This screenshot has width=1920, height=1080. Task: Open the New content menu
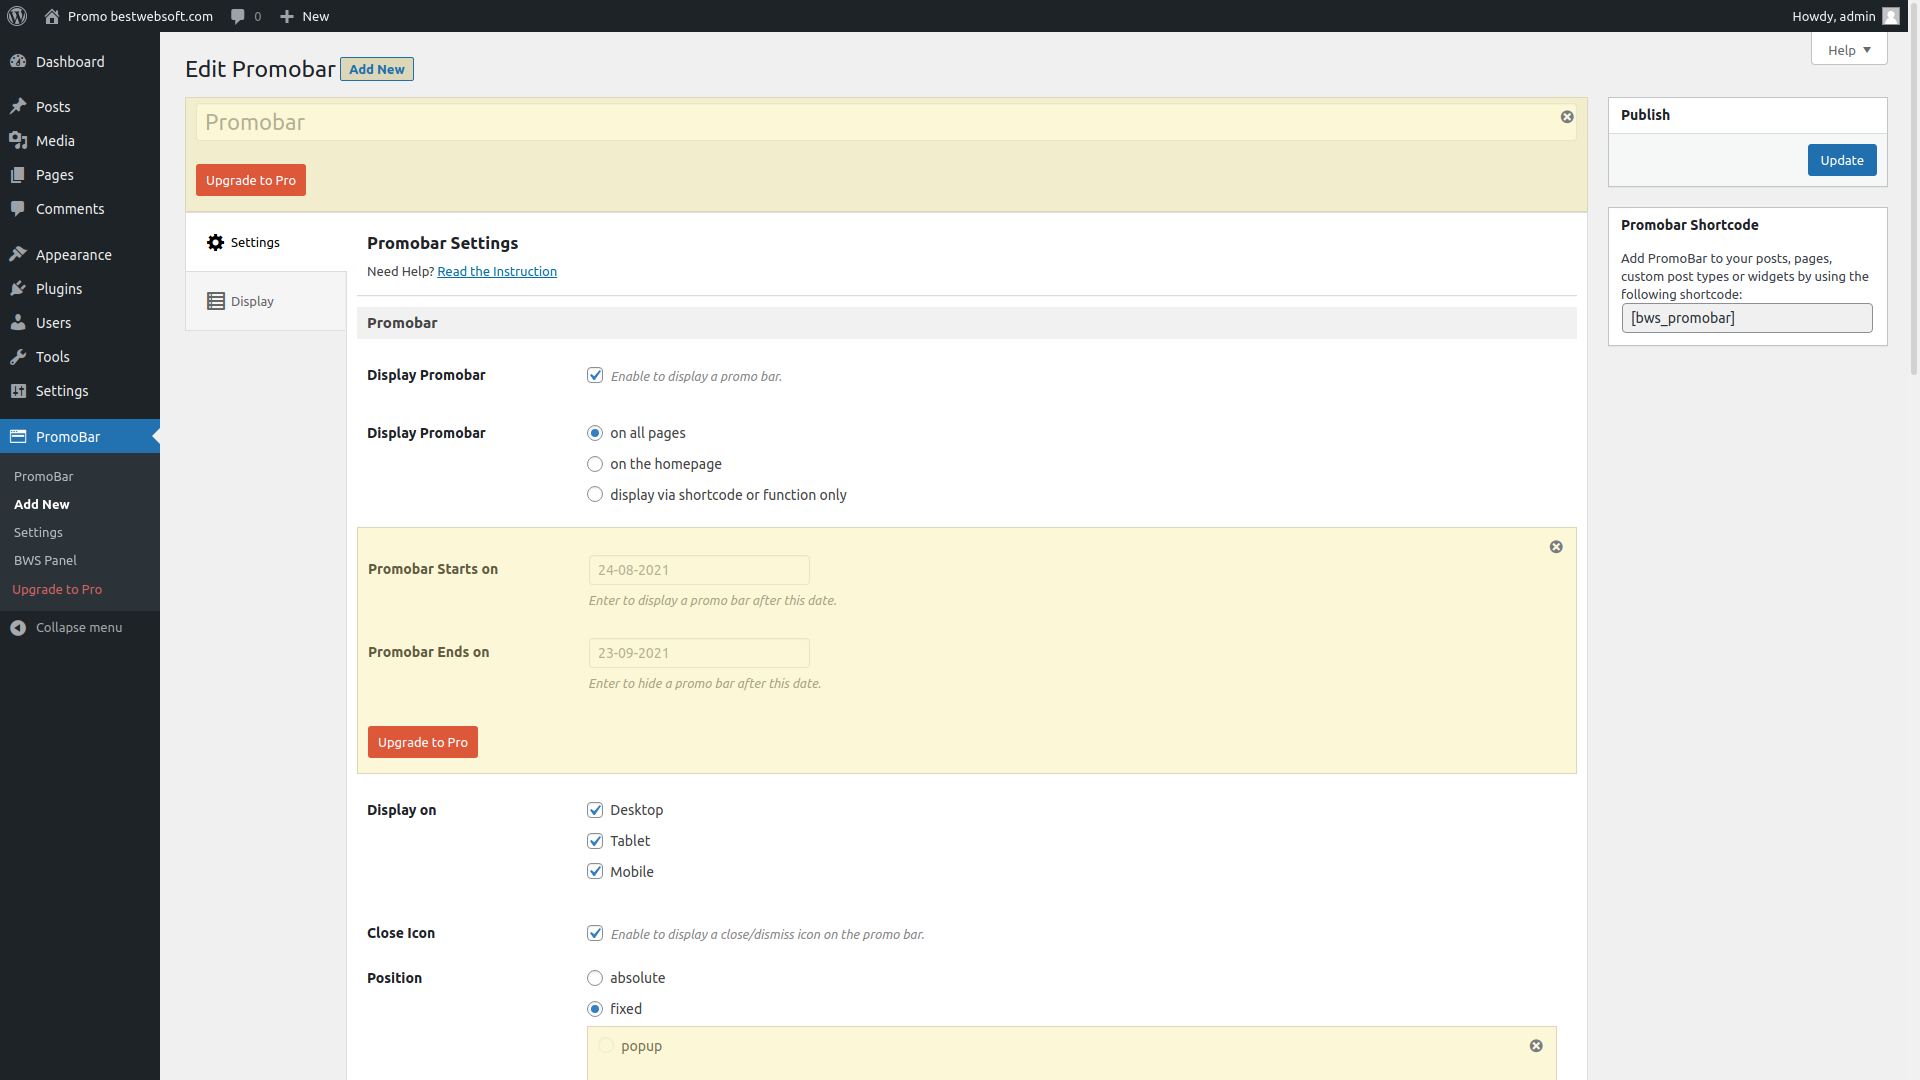click(304, 16)
